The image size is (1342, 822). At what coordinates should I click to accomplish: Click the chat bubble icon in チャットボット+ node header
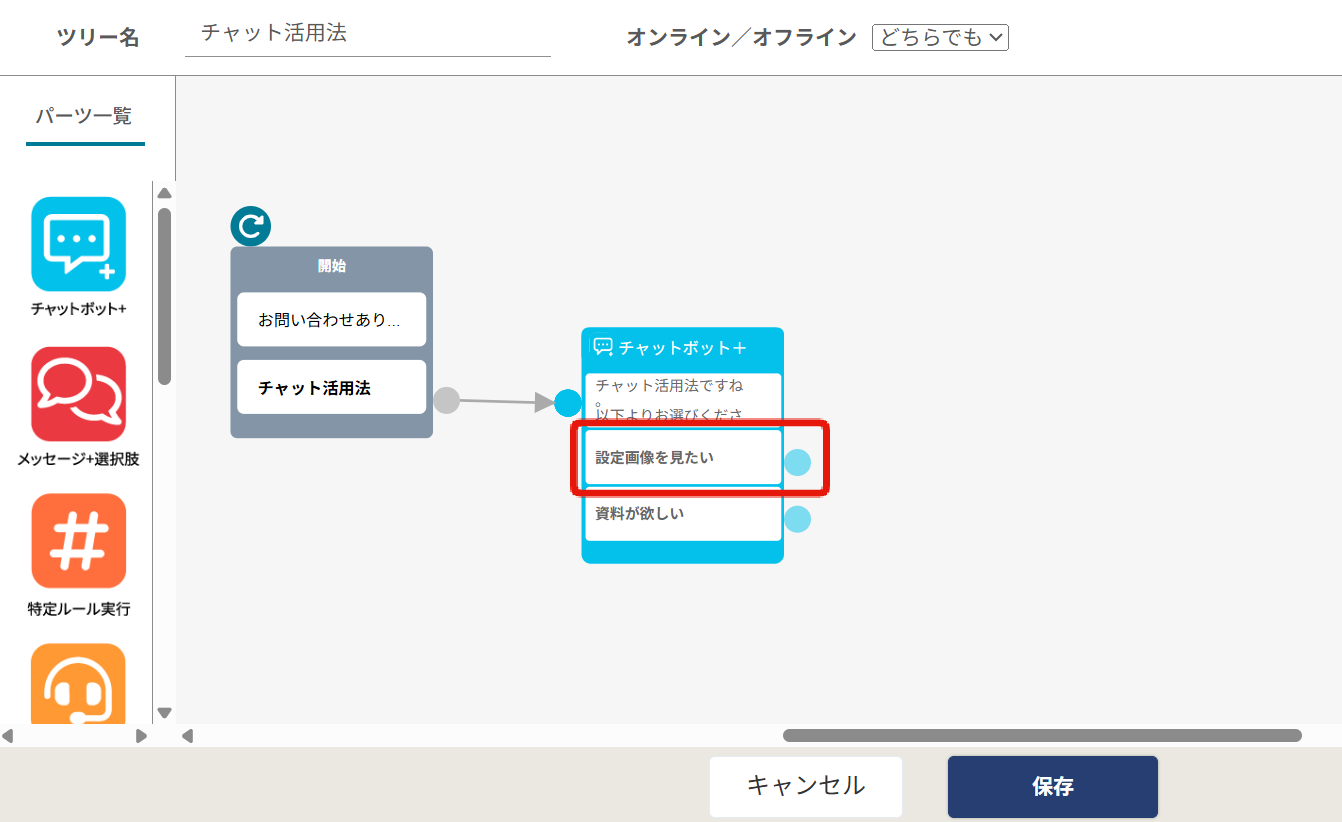tap(603, 347)
